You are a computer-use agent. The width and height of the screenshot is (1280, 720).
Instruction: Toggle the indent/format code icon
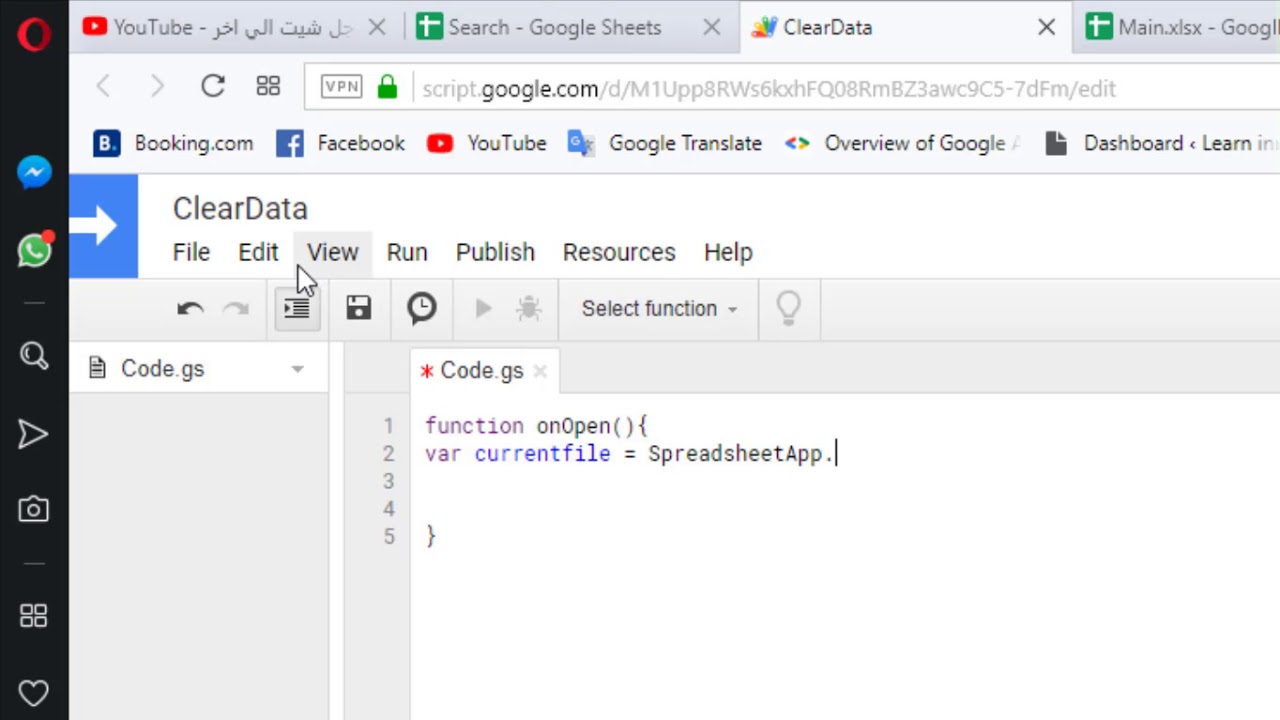click(296, 309)
